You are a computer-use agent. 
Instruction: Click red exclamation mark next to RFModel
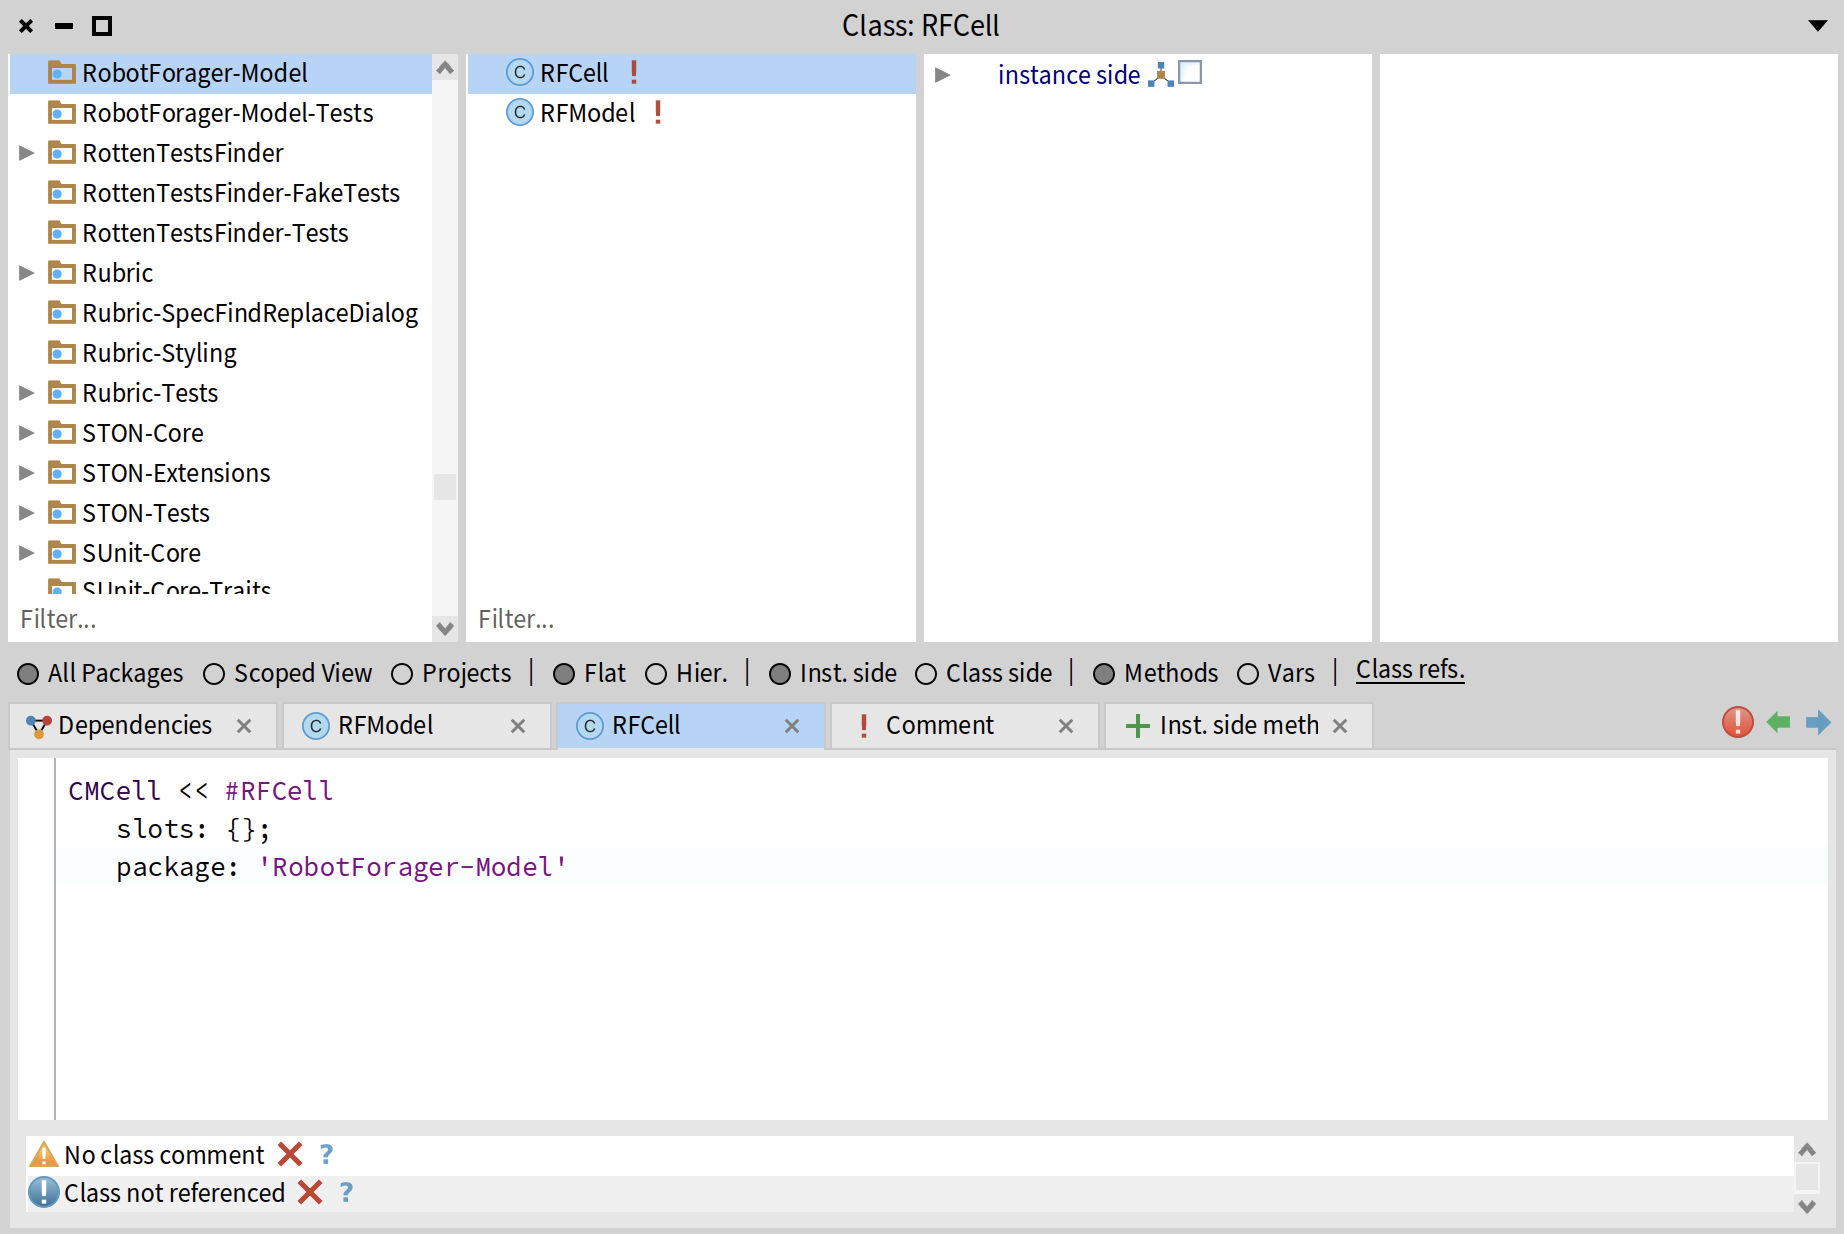(658, 113)
